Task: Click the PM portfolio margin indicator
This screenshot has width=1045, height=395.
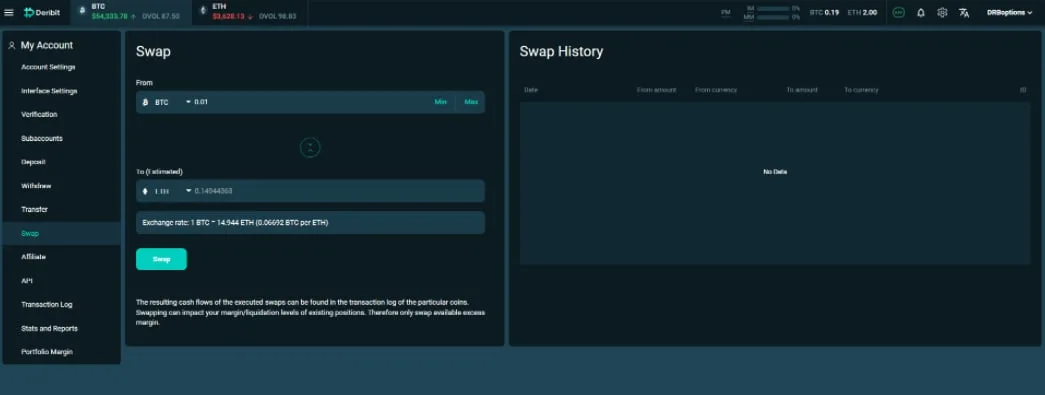Action: pyautogui.click(x=726, y=12)
